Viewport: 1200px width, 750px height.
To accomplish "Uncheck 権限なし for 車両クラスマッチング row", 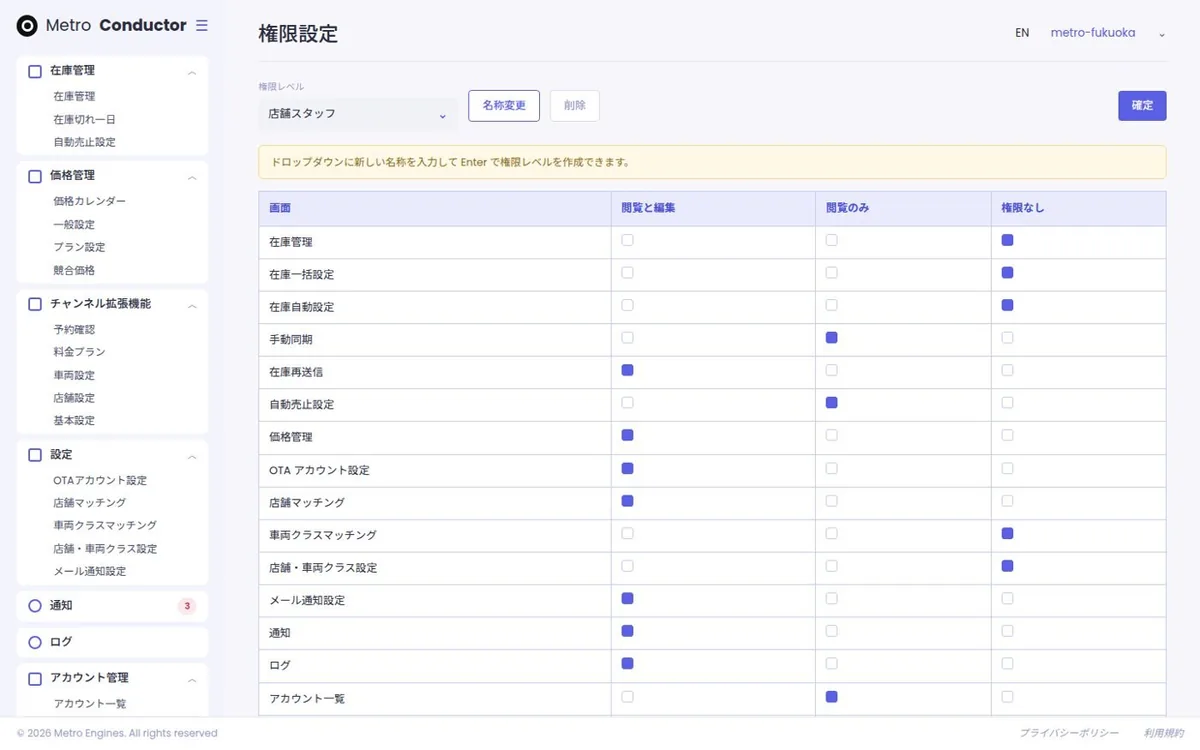I will [x=1007, y=533].
